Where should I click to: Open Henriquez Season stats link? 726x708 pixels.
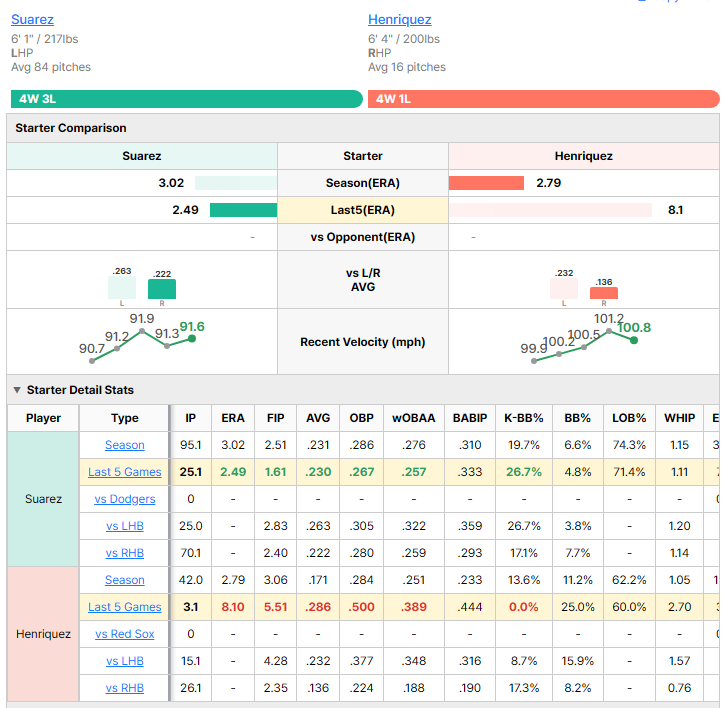[x=125, y=580]
